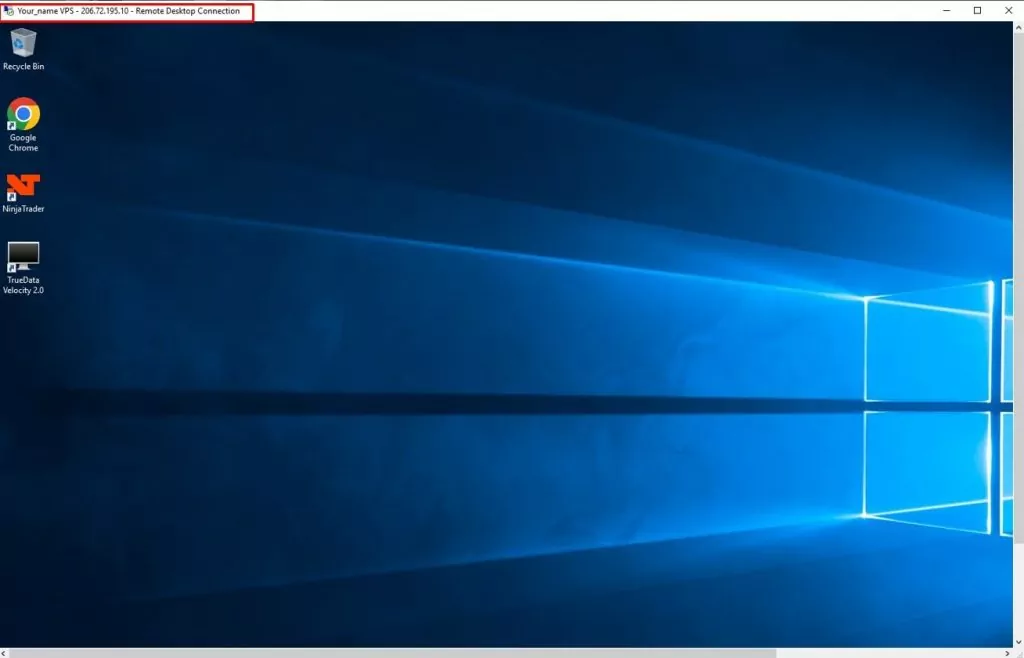Click the horizontal scrollbar left arrow

point(5,653)
